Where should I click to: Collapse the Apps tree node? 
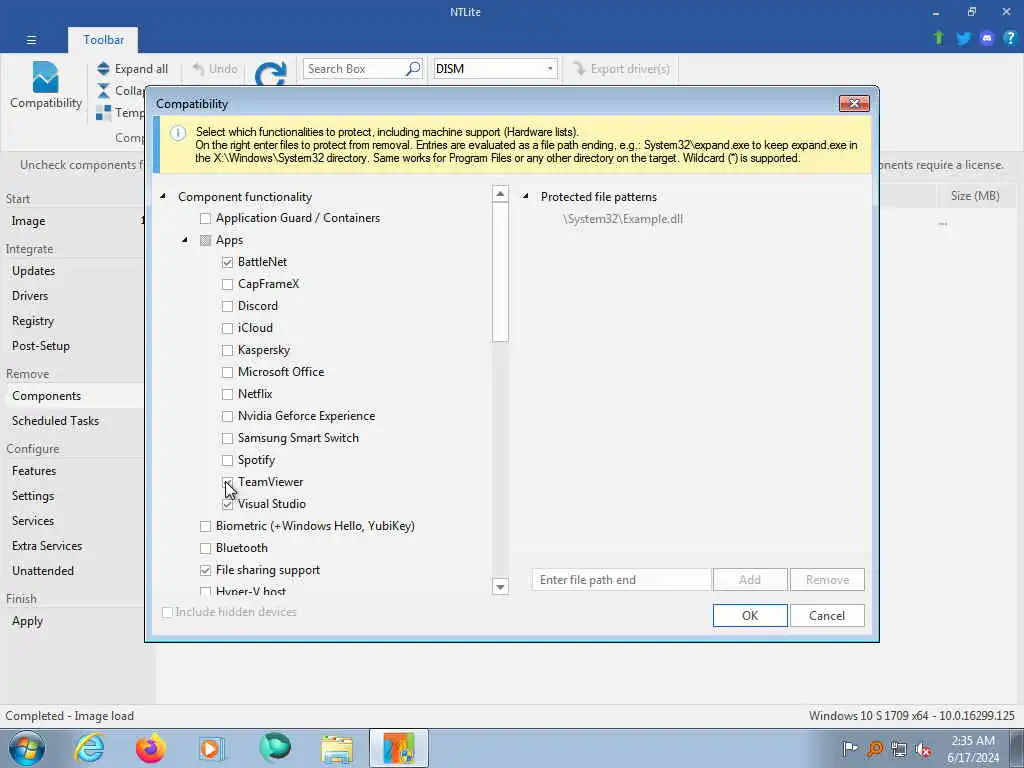(185, 240)
